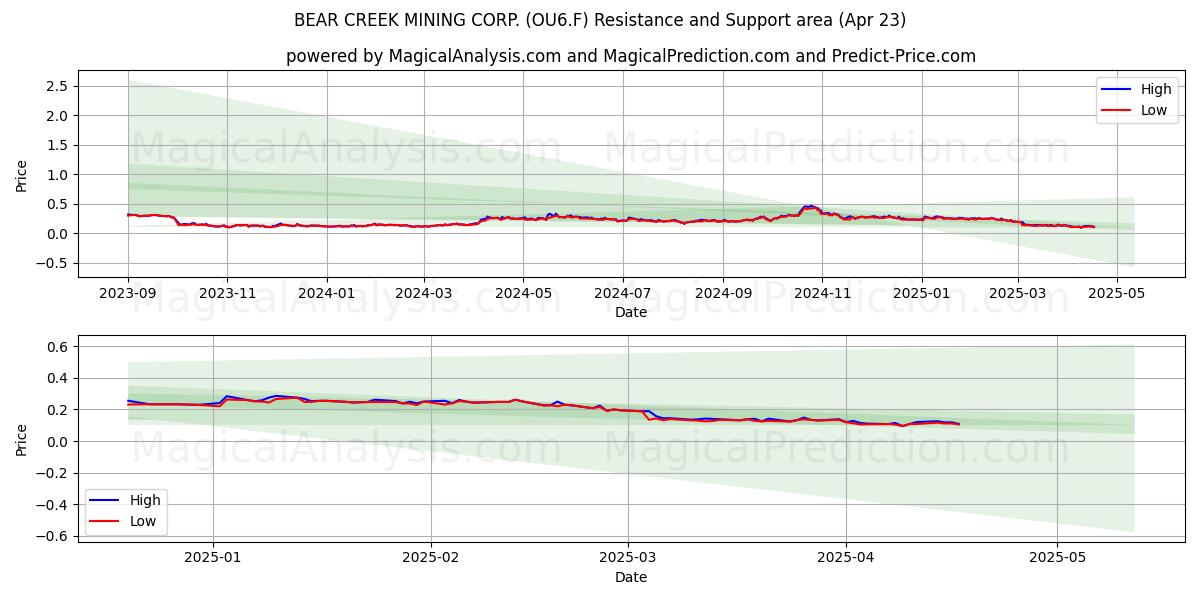Image resolution: width=1200 pixels, height=600 pixels.
Task: Click the '2023-09' tick label on top chart
Action: [128, 293]
